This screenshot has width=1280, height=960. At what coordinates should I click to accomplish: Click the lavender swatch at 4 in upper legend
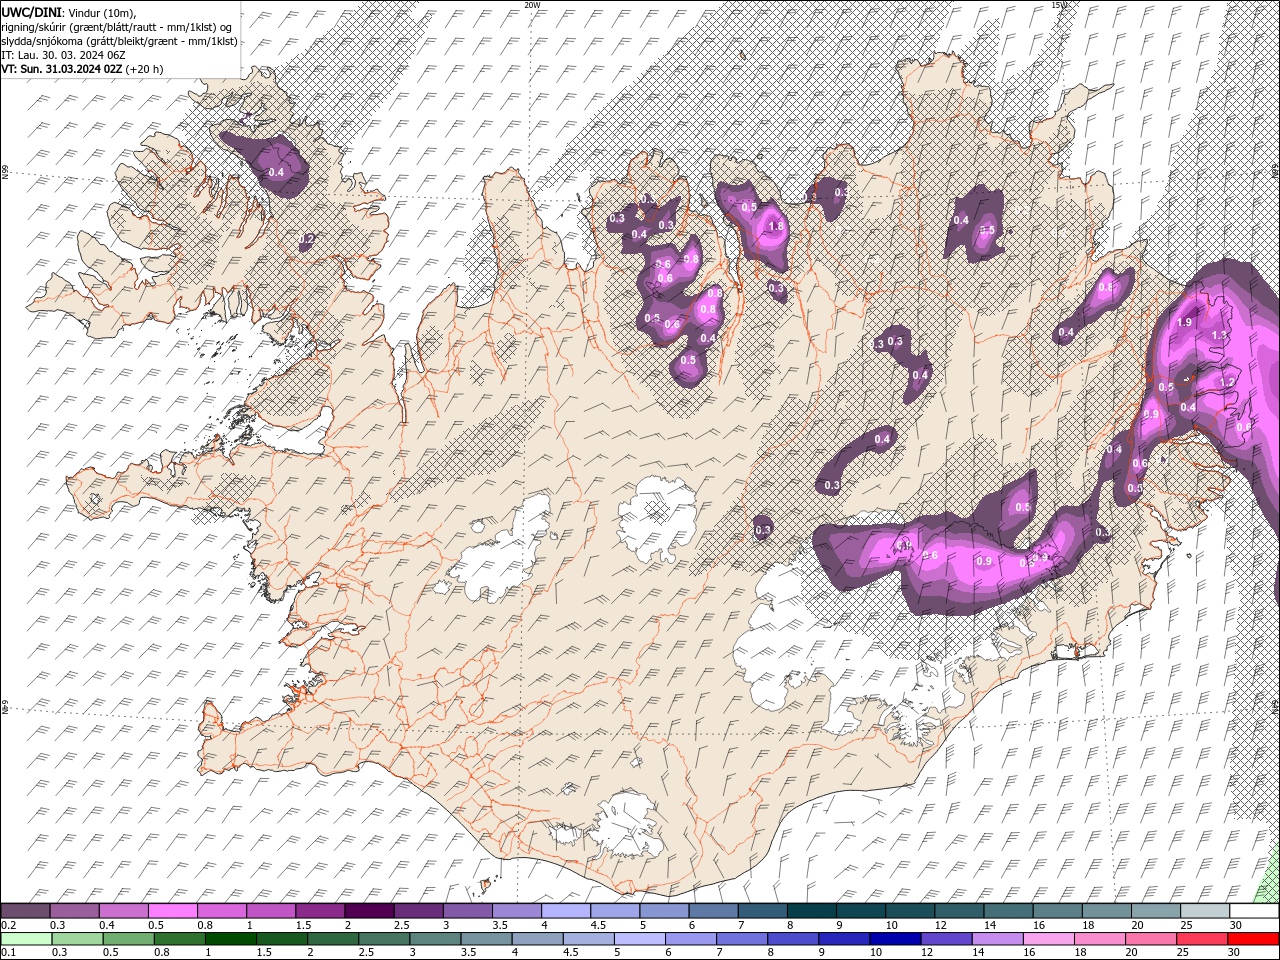pyautogui.click(x=566, y=911)
